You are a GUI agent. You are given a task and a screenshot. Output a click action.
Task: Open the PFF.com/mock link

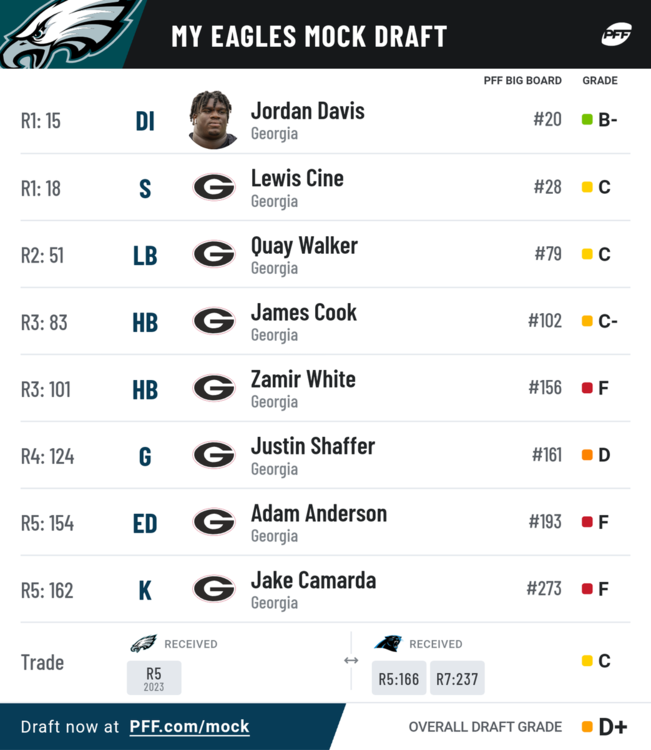coord(189,727)
